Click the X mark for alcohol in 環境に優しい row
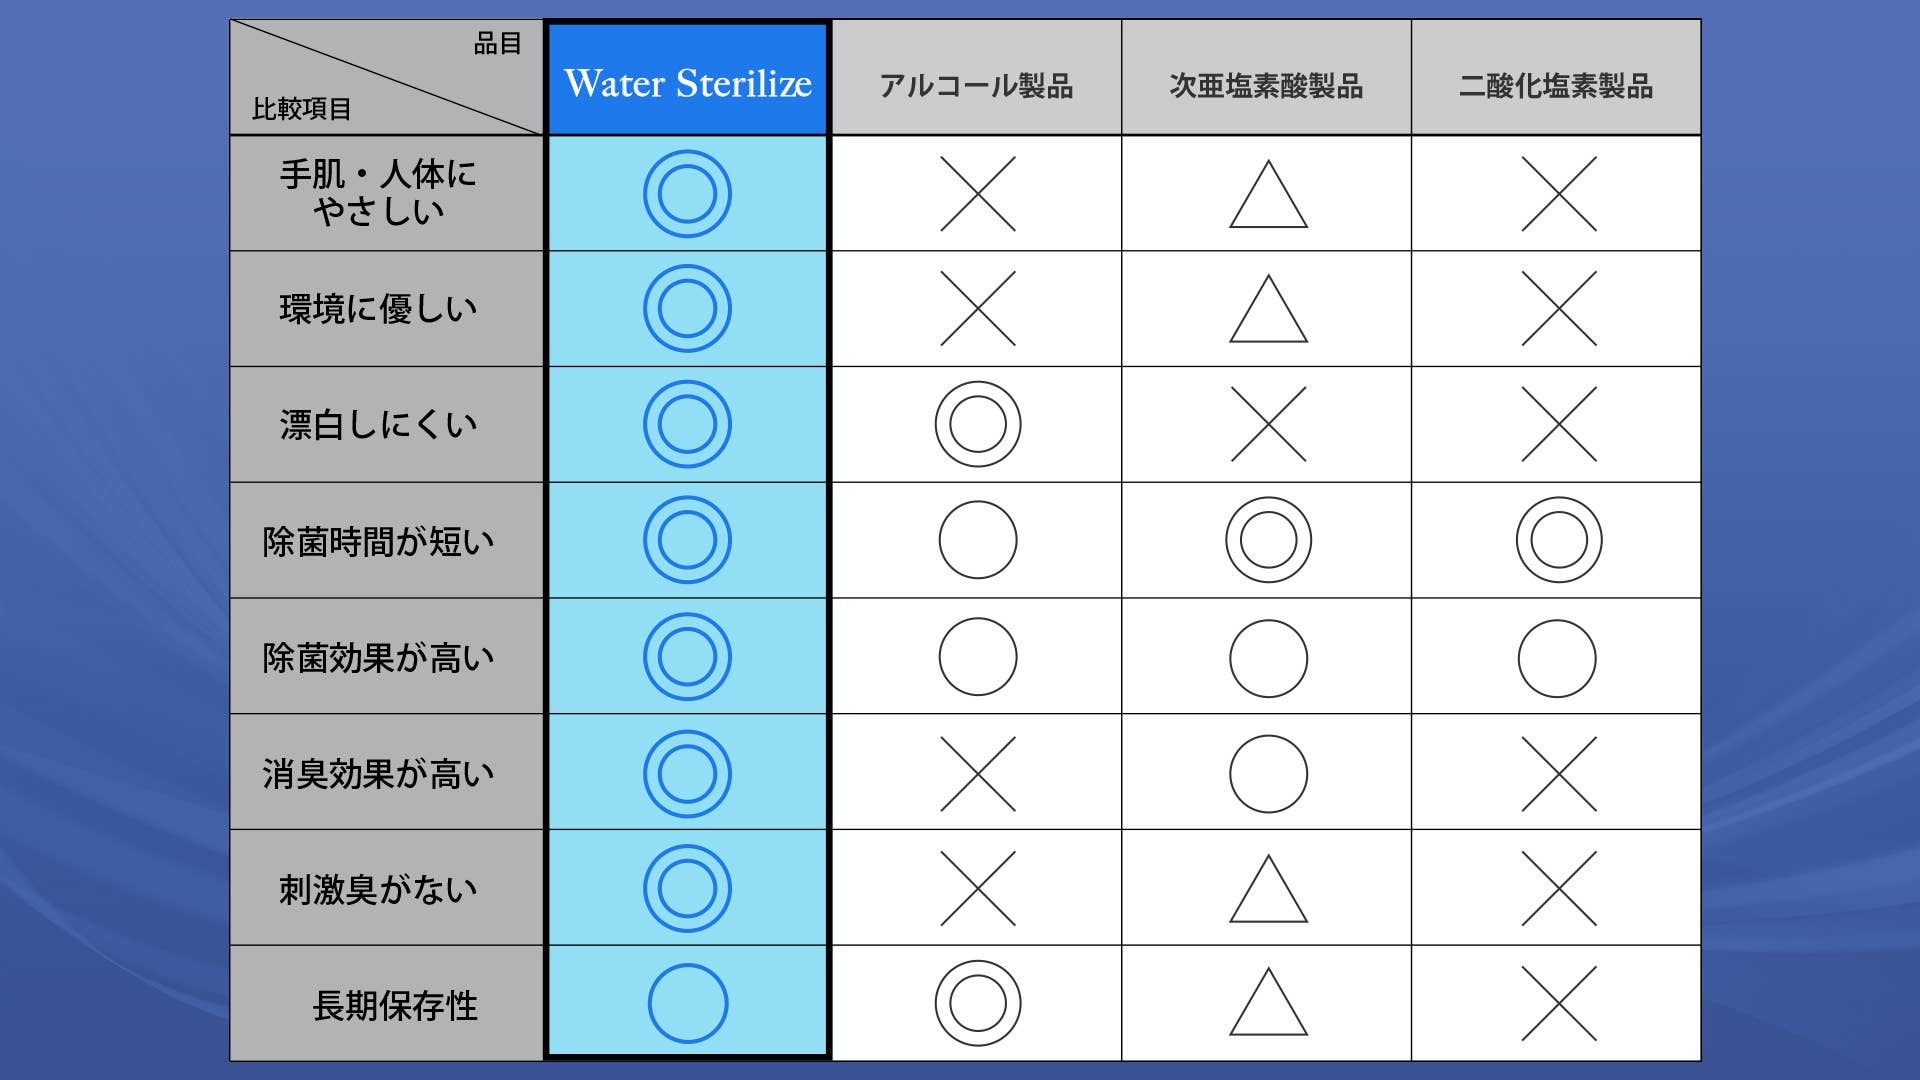 pyautogui.click(x=978, y=309)
